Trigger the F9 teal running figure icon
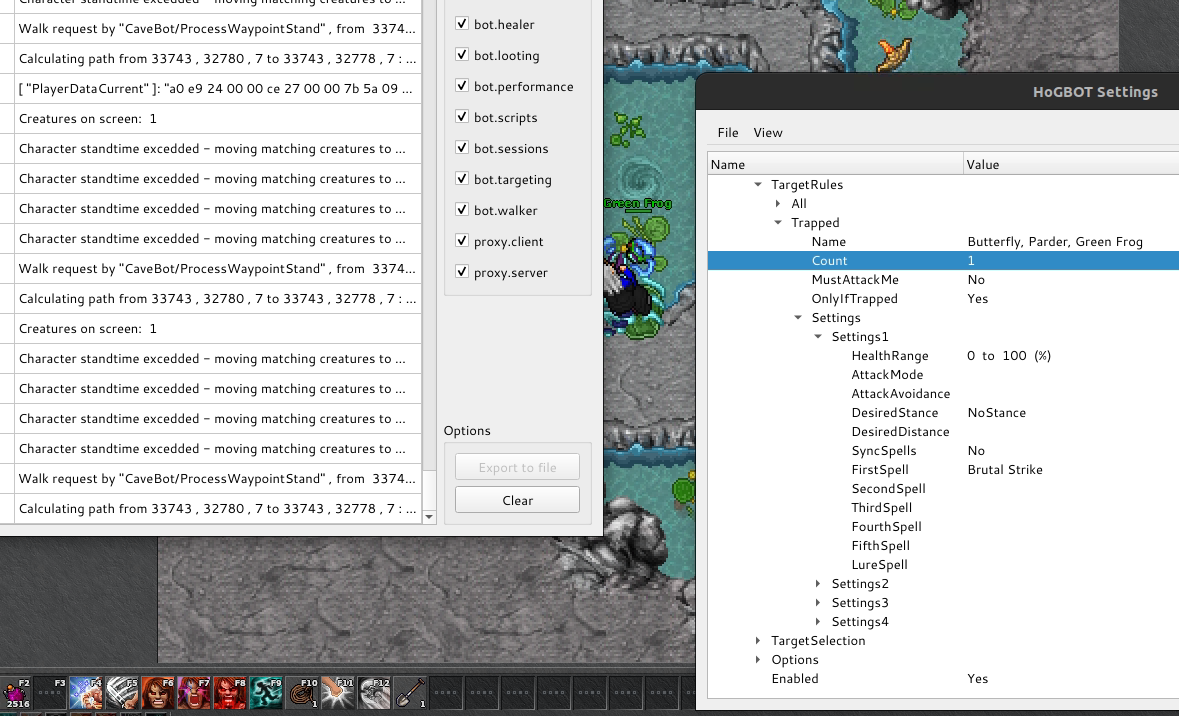This screenshot has width=1179, height=716. coord(265,692)
